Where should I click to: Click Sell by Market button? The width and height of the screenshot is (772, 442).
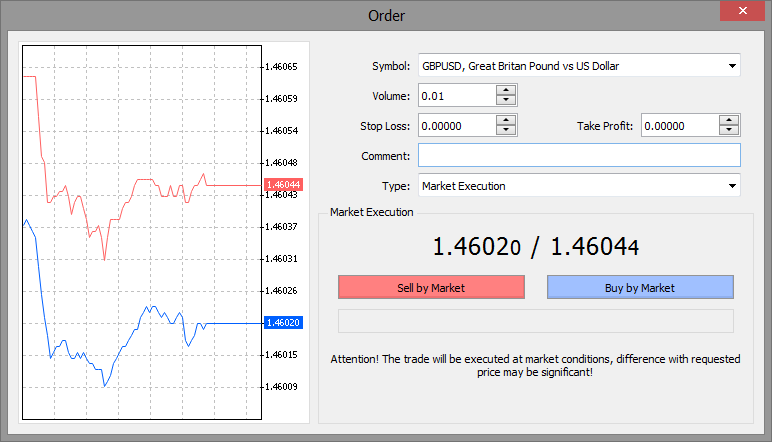pyautogui.click(x=431, y=287)
